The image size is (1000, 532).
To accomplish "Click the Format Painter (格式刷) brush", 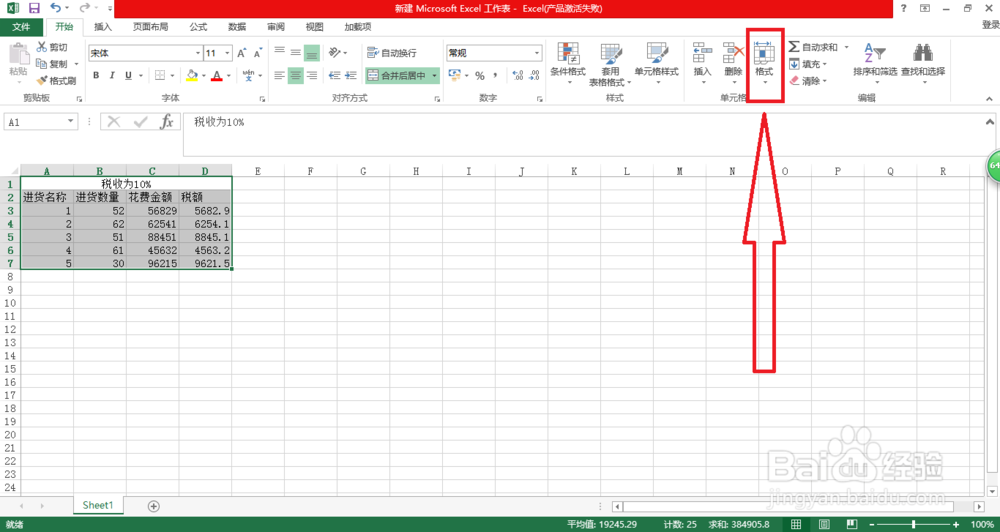I will [x=41, y=81].
